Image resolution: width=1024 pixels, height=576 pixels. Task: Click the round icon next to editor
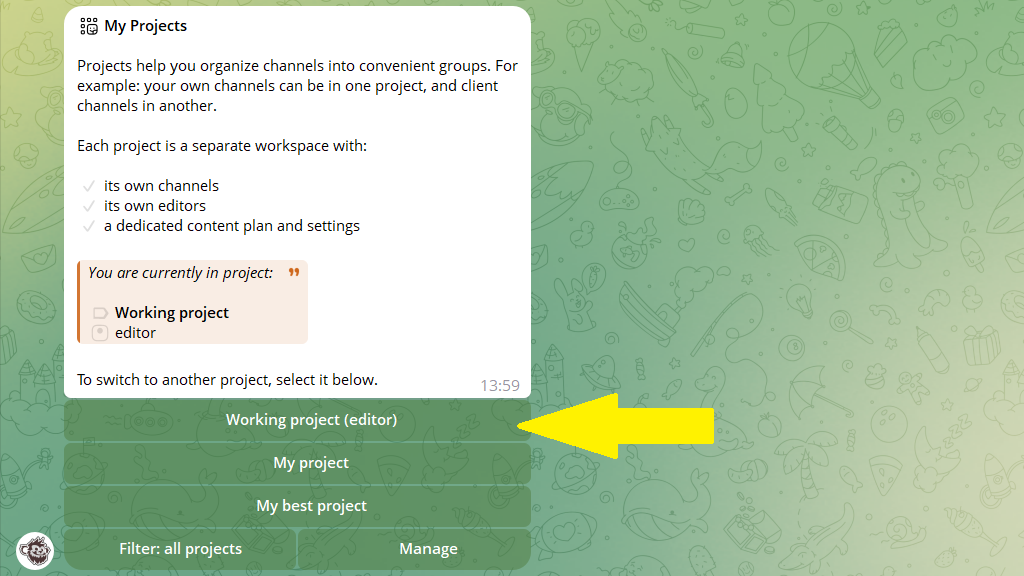[x=100, y=332]
